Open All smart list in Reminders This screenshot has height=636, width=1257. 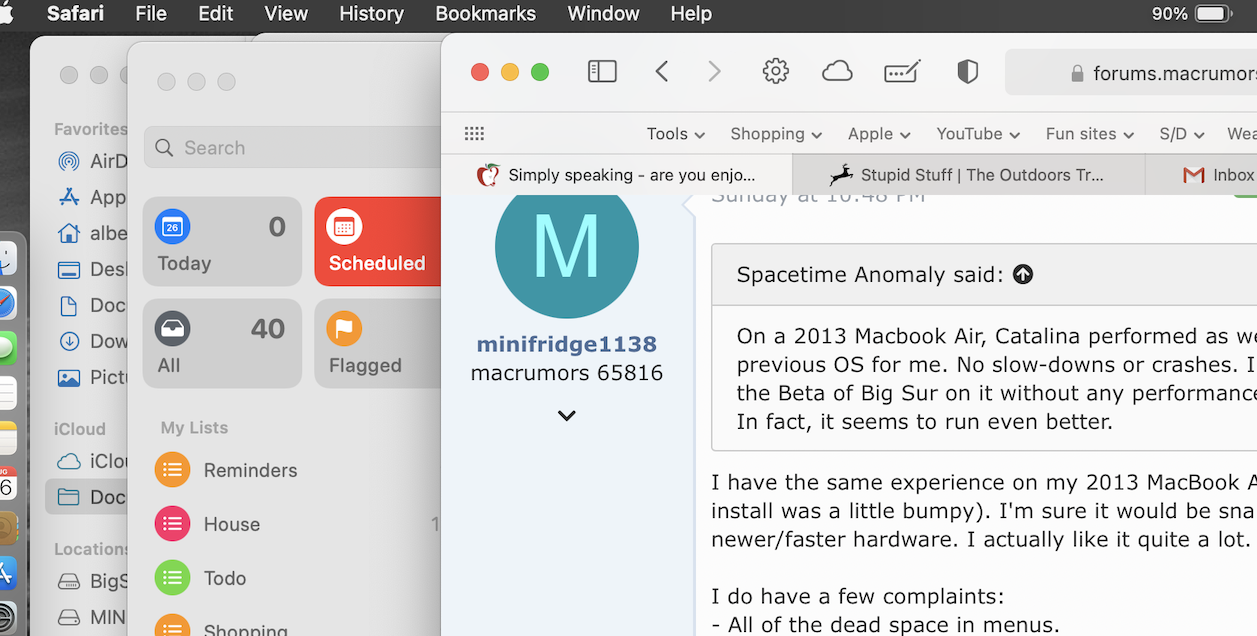coord(222,344)
